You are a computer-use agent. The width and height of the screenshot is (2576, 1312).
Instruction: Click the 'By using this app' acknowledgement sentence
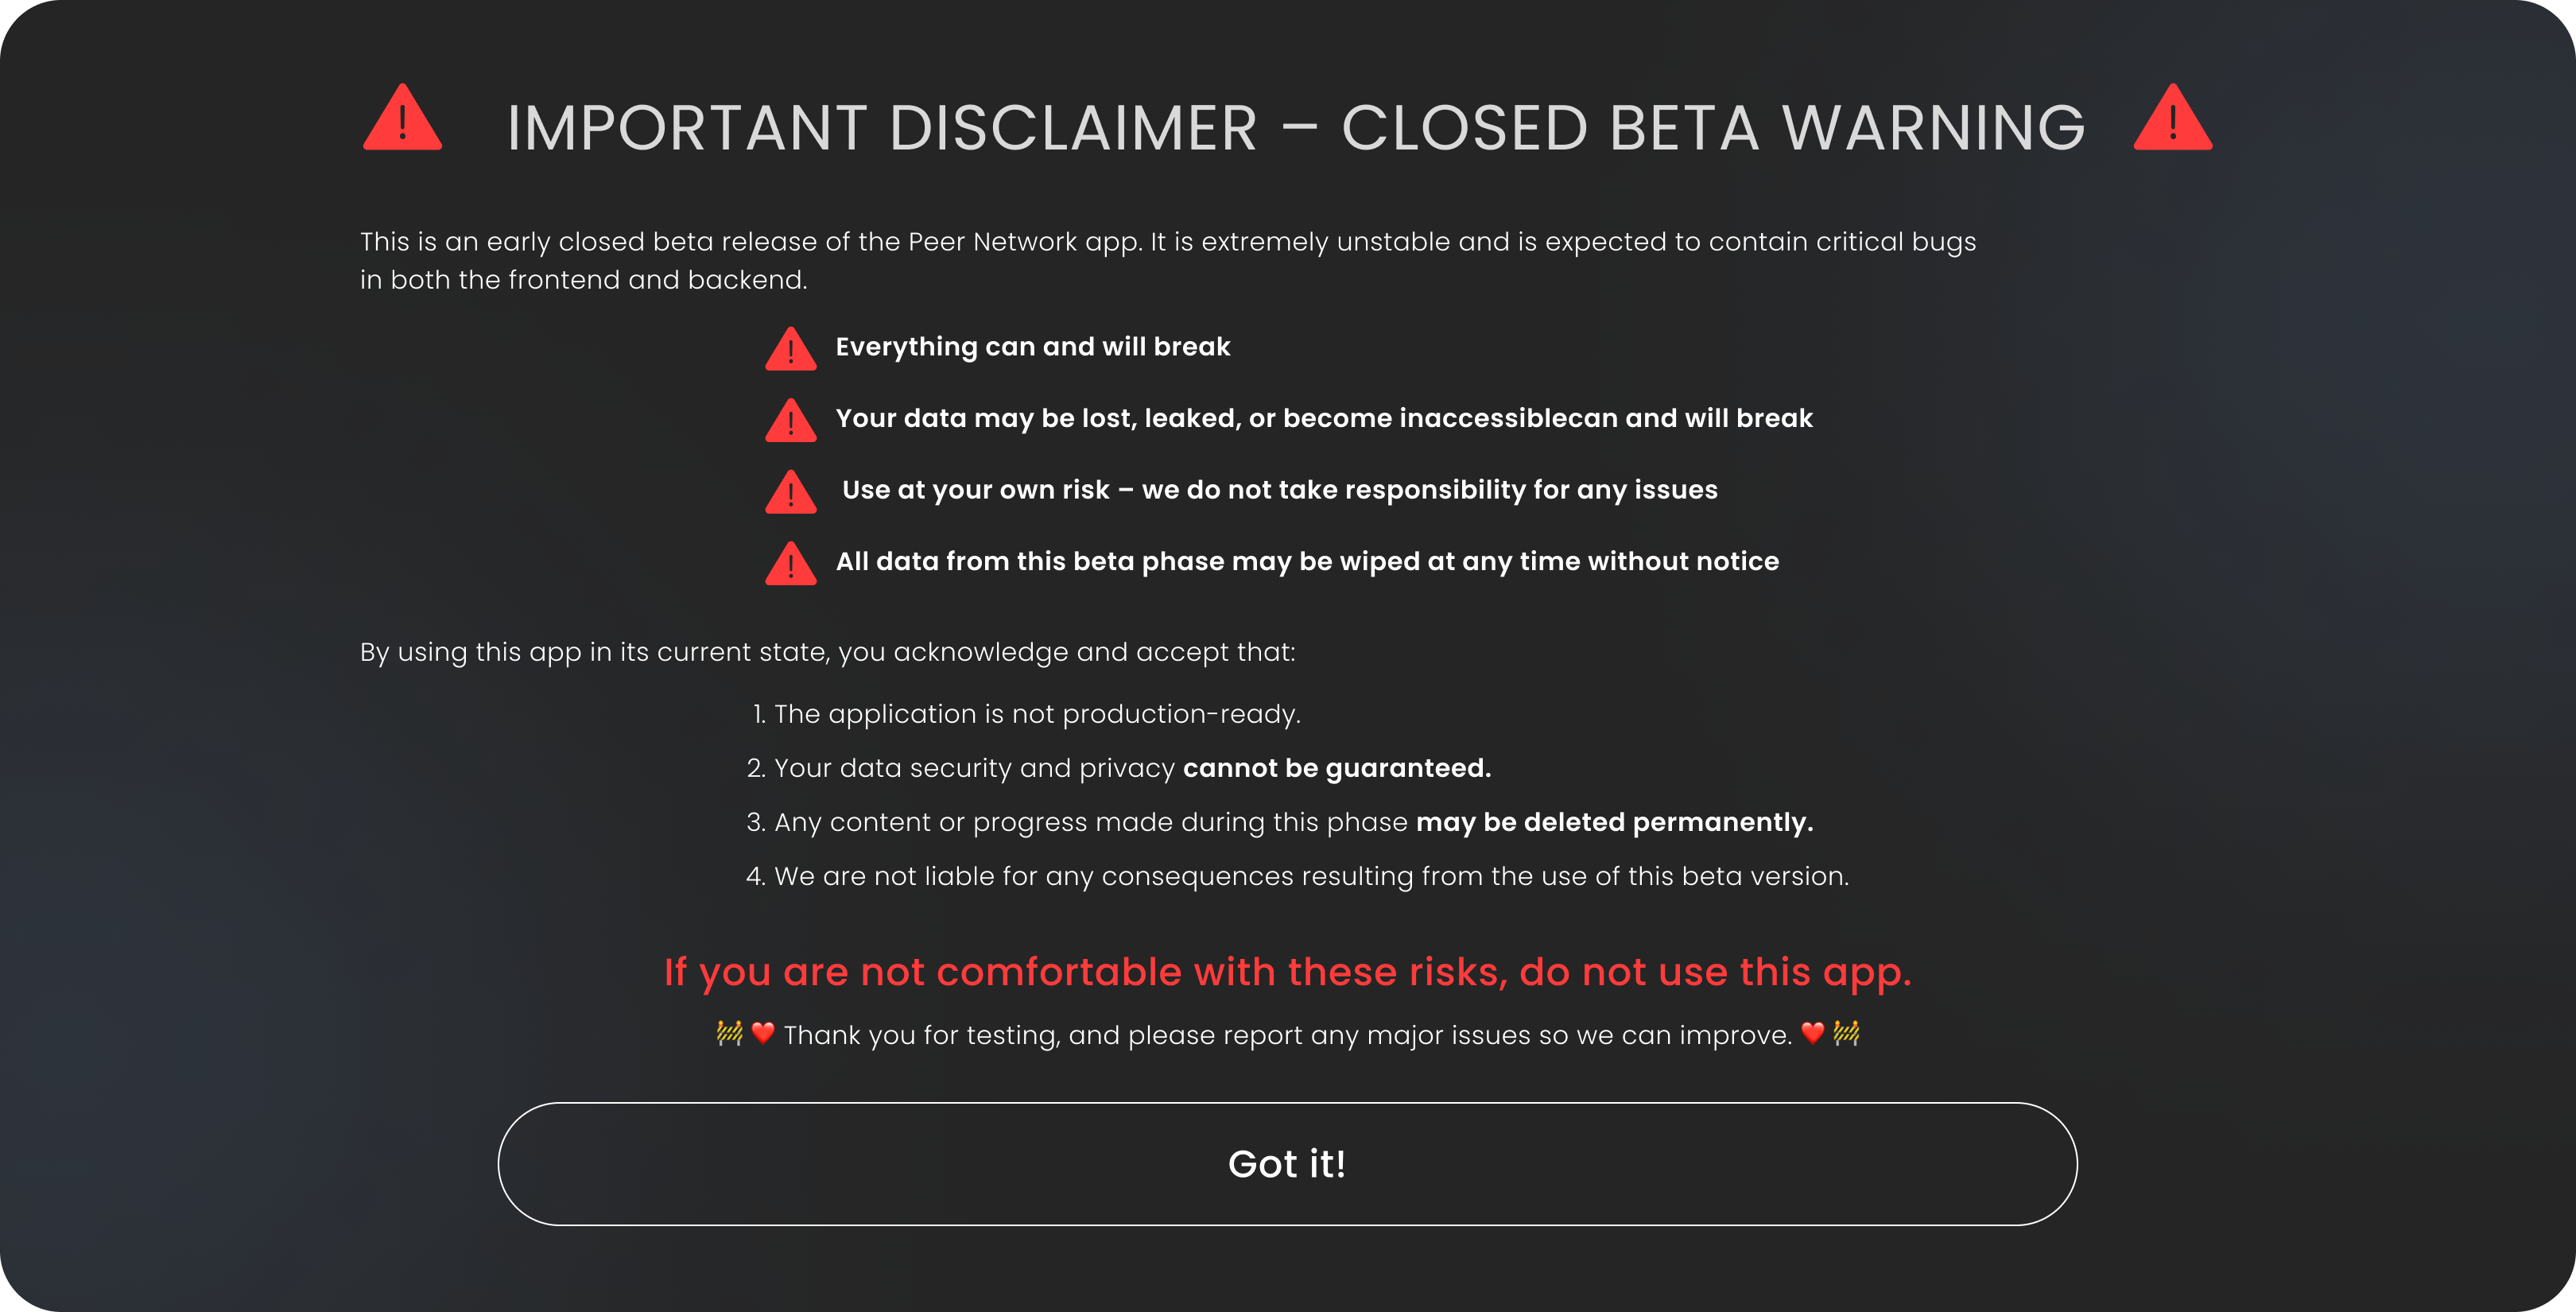(x=828, y=652)
